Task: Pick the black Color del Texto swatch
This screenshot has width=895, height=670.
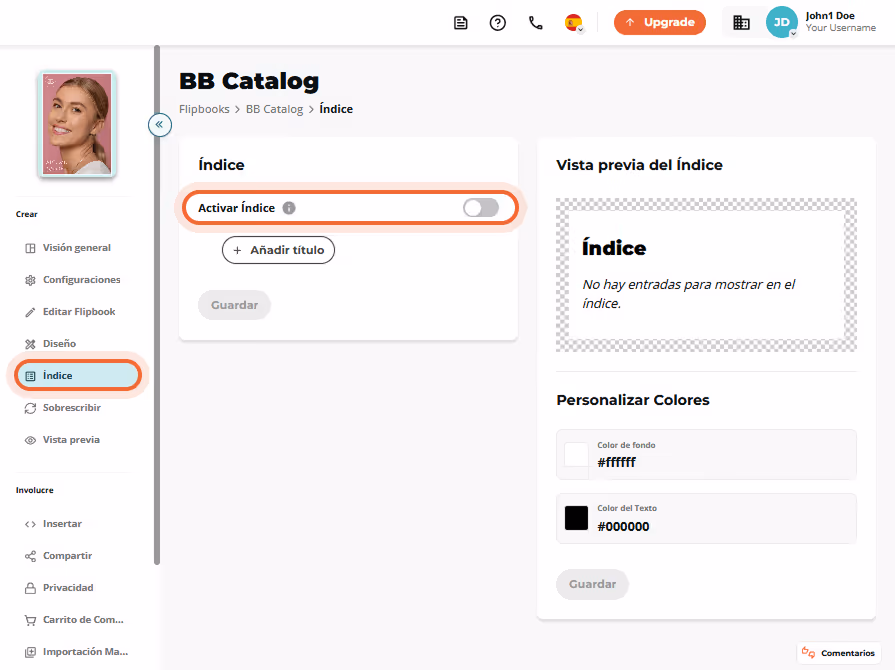Action: coord(576,518)
